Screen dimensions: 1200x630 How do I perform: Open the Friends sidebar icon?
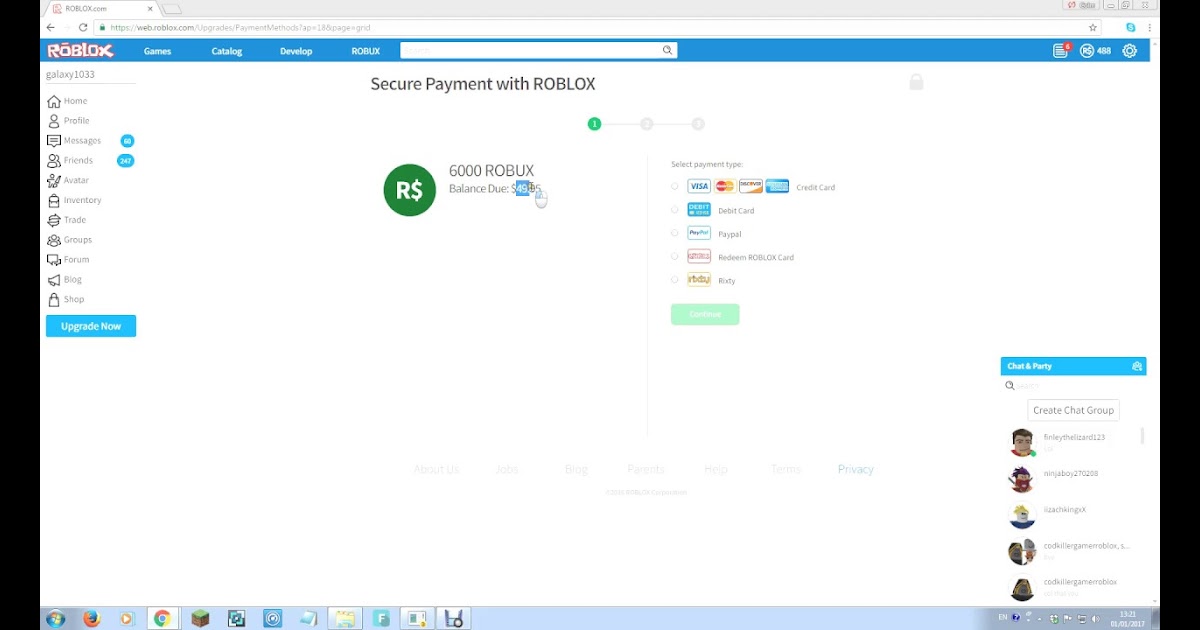(54, 160)
